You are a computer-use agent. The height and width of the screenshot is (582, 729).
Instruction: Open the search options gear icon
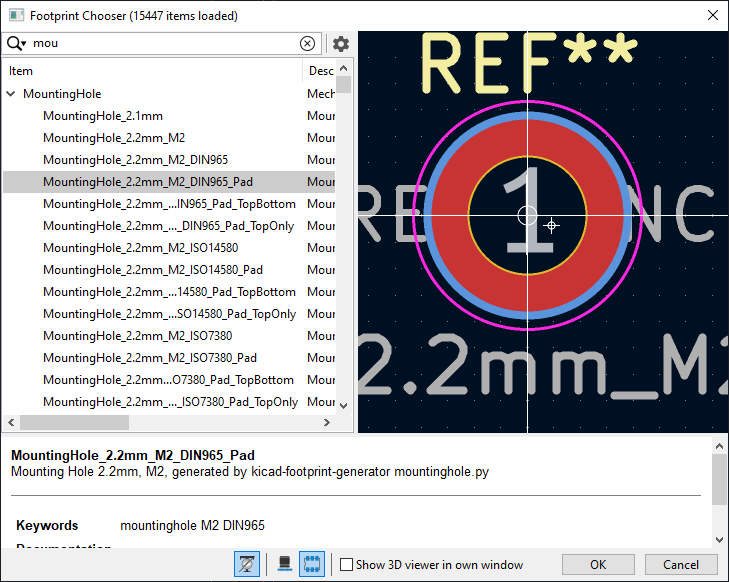(341, 44)
